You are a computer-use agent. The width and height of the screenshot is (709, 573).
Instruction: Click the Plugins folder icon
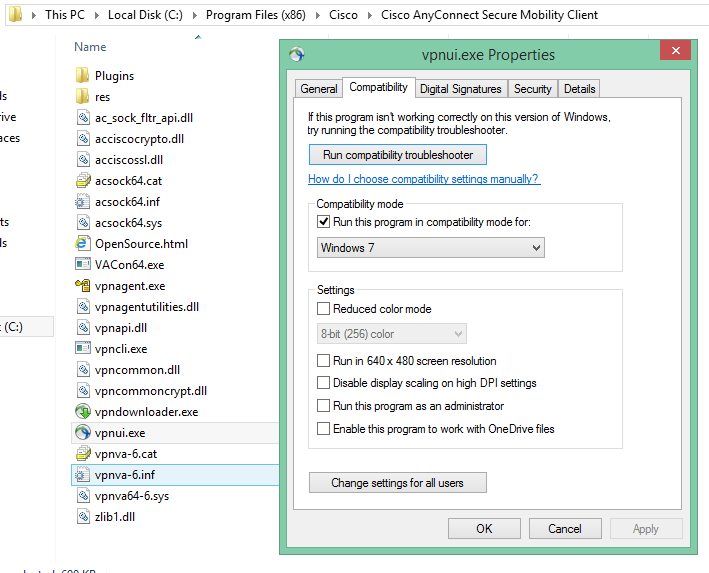click(x=82, y=75)
